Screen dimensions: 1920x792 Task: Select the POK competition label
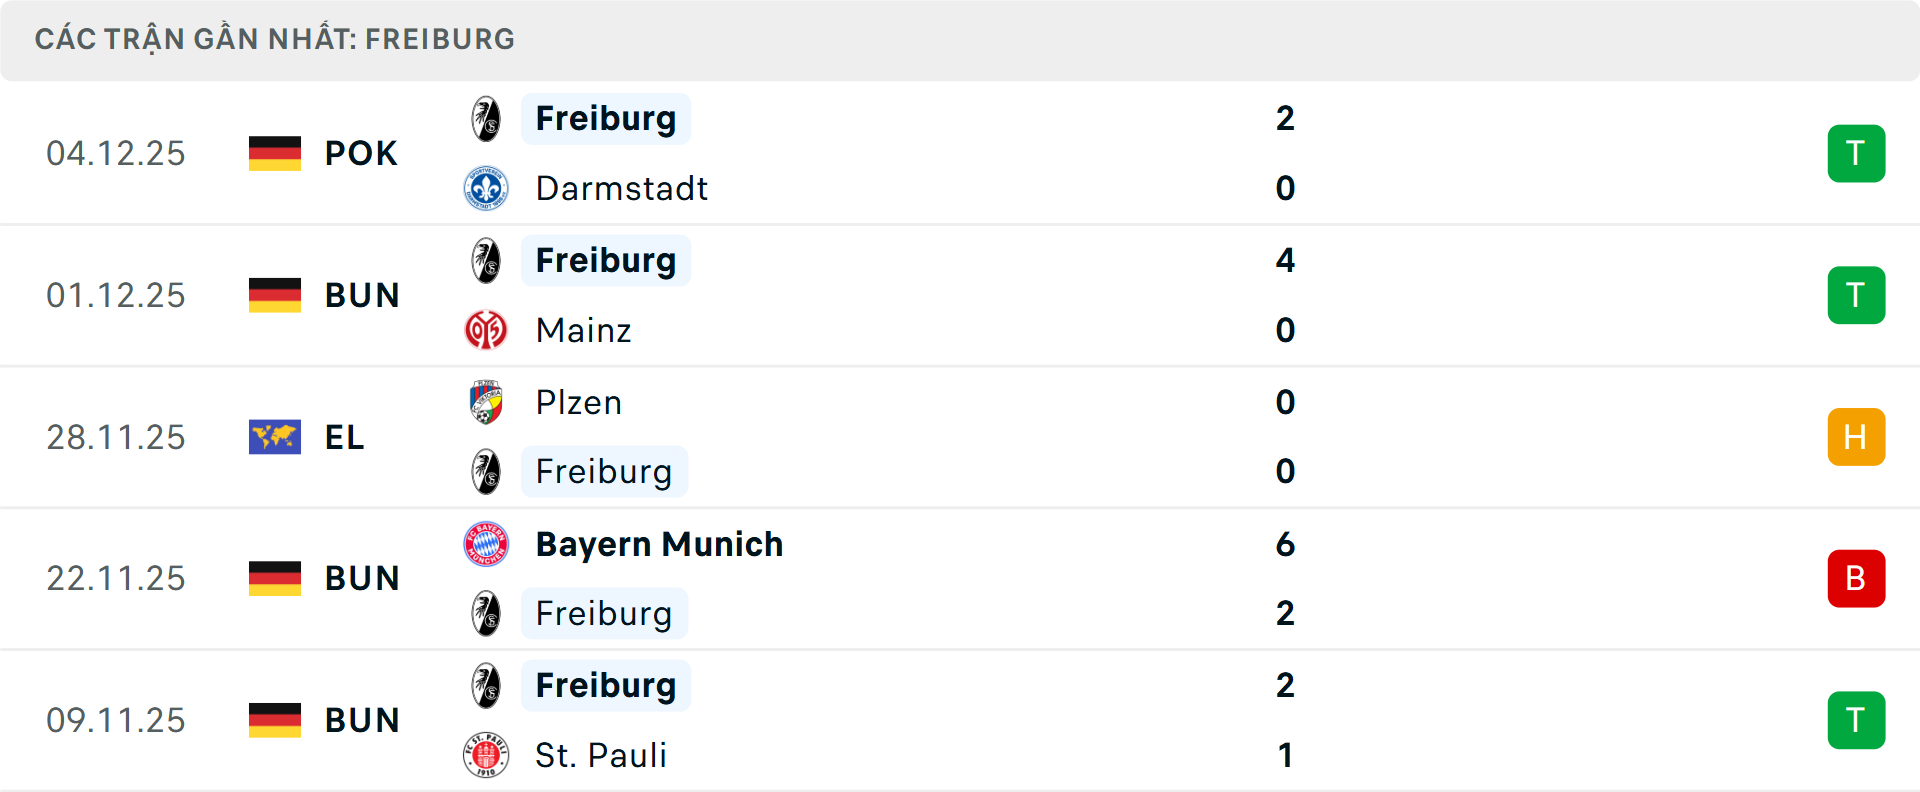tap(361, 153)
